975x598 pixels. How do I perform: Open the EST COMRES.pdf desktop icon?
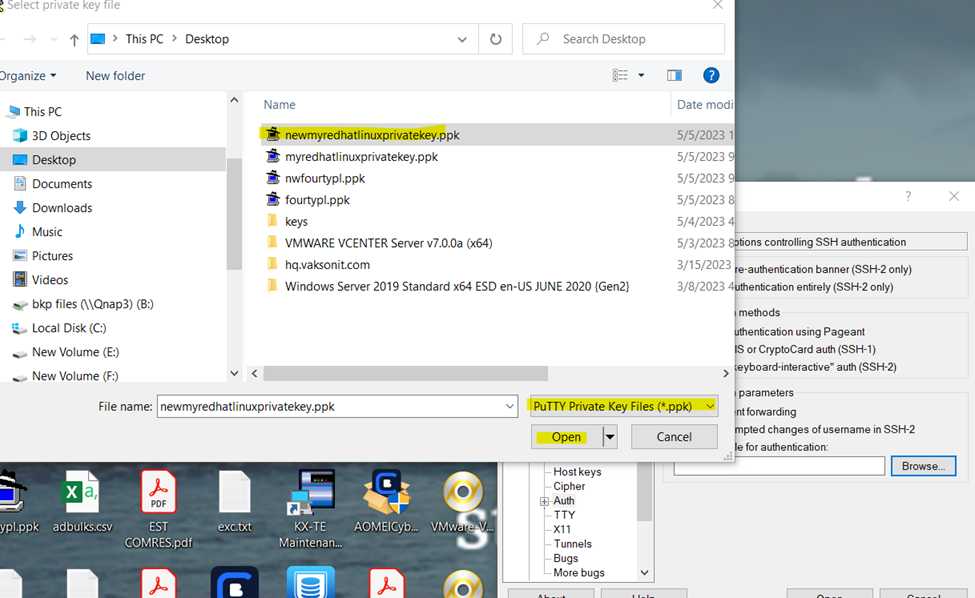158,493
